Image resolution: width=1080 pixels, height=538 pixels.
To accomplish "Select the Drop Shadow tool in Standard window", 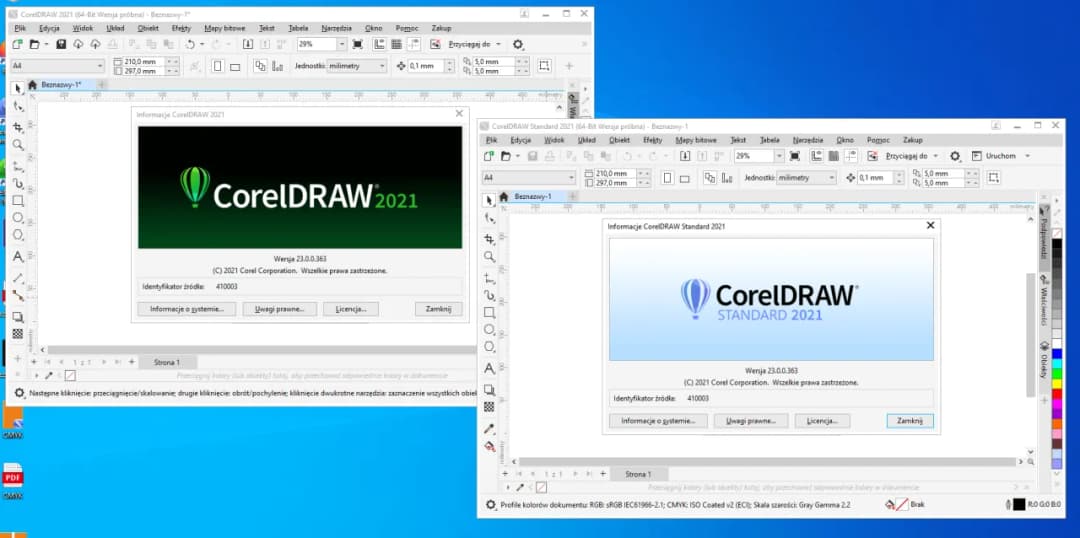I will tap(489, 390).
